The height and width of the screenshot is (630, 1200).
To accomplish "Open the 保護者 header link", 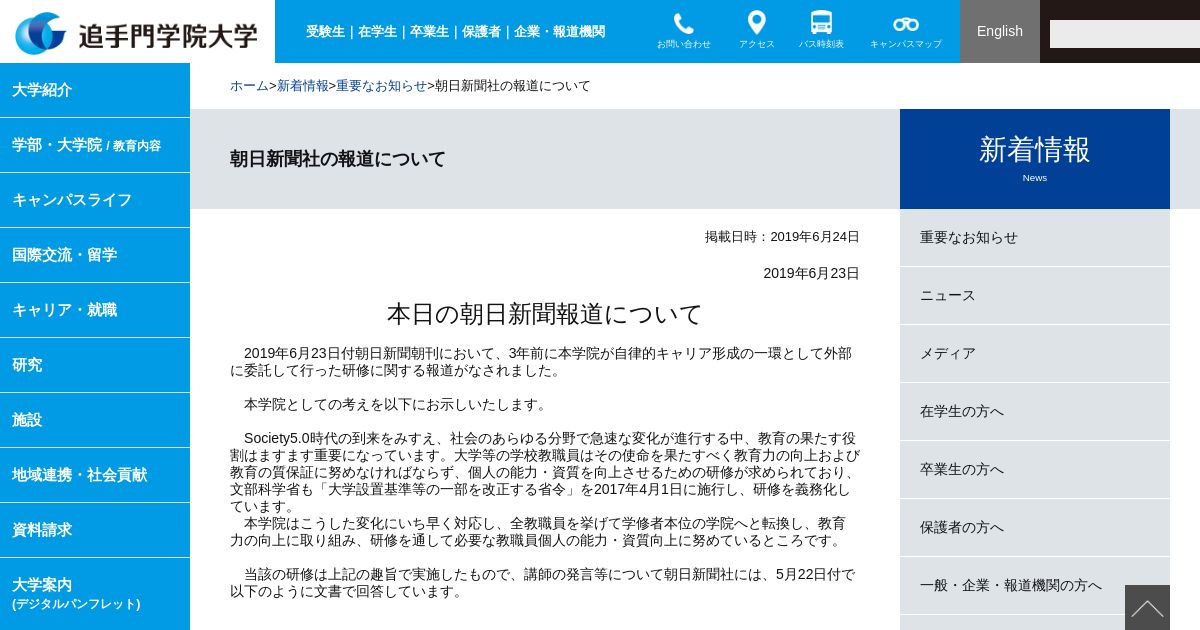I will [482, 31].
